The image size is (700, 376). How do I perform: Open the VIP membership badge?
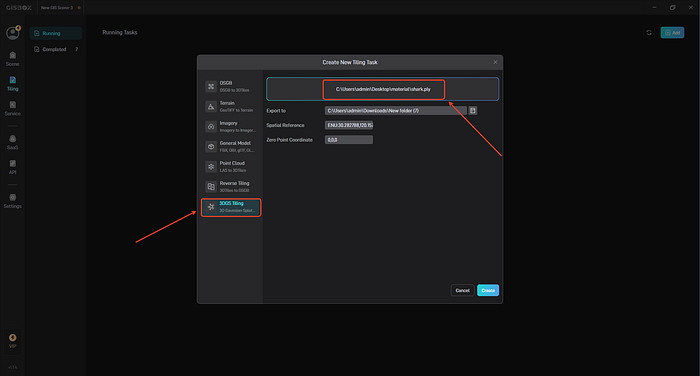[12, 341]
